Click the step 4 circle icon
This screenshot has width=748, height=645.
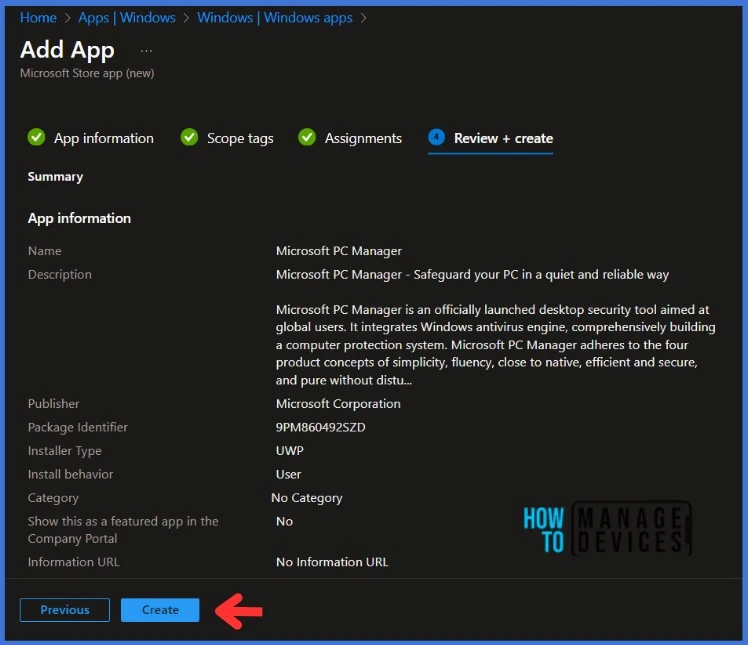click(x=436, y=137)
